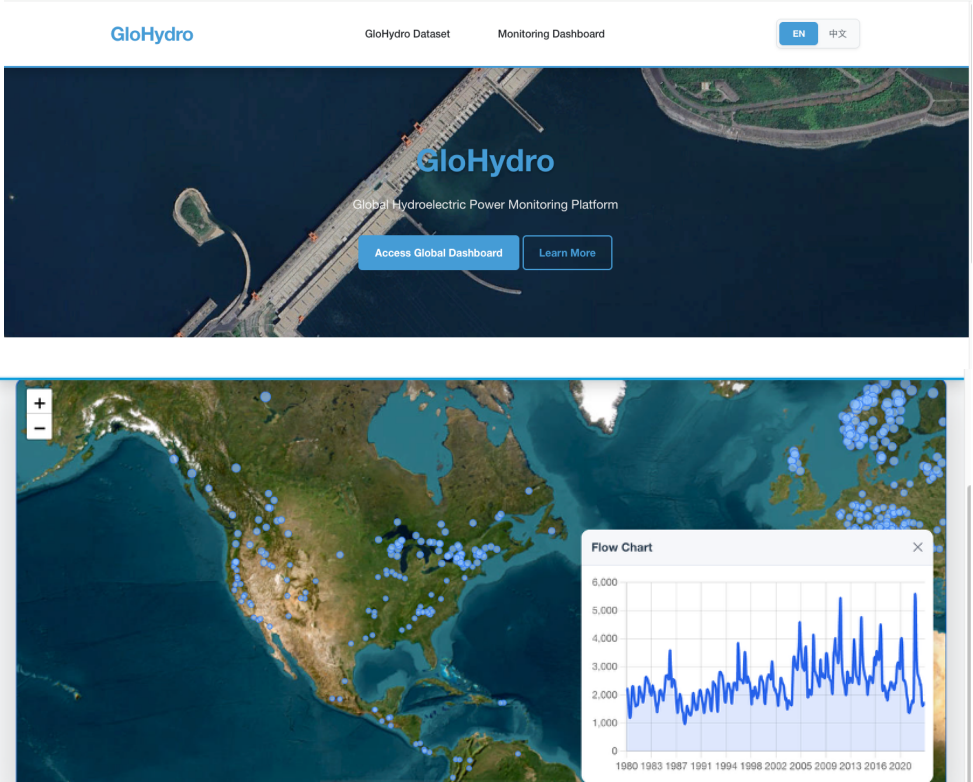Pick a station marker near the Great Lakes

[400, 545]
